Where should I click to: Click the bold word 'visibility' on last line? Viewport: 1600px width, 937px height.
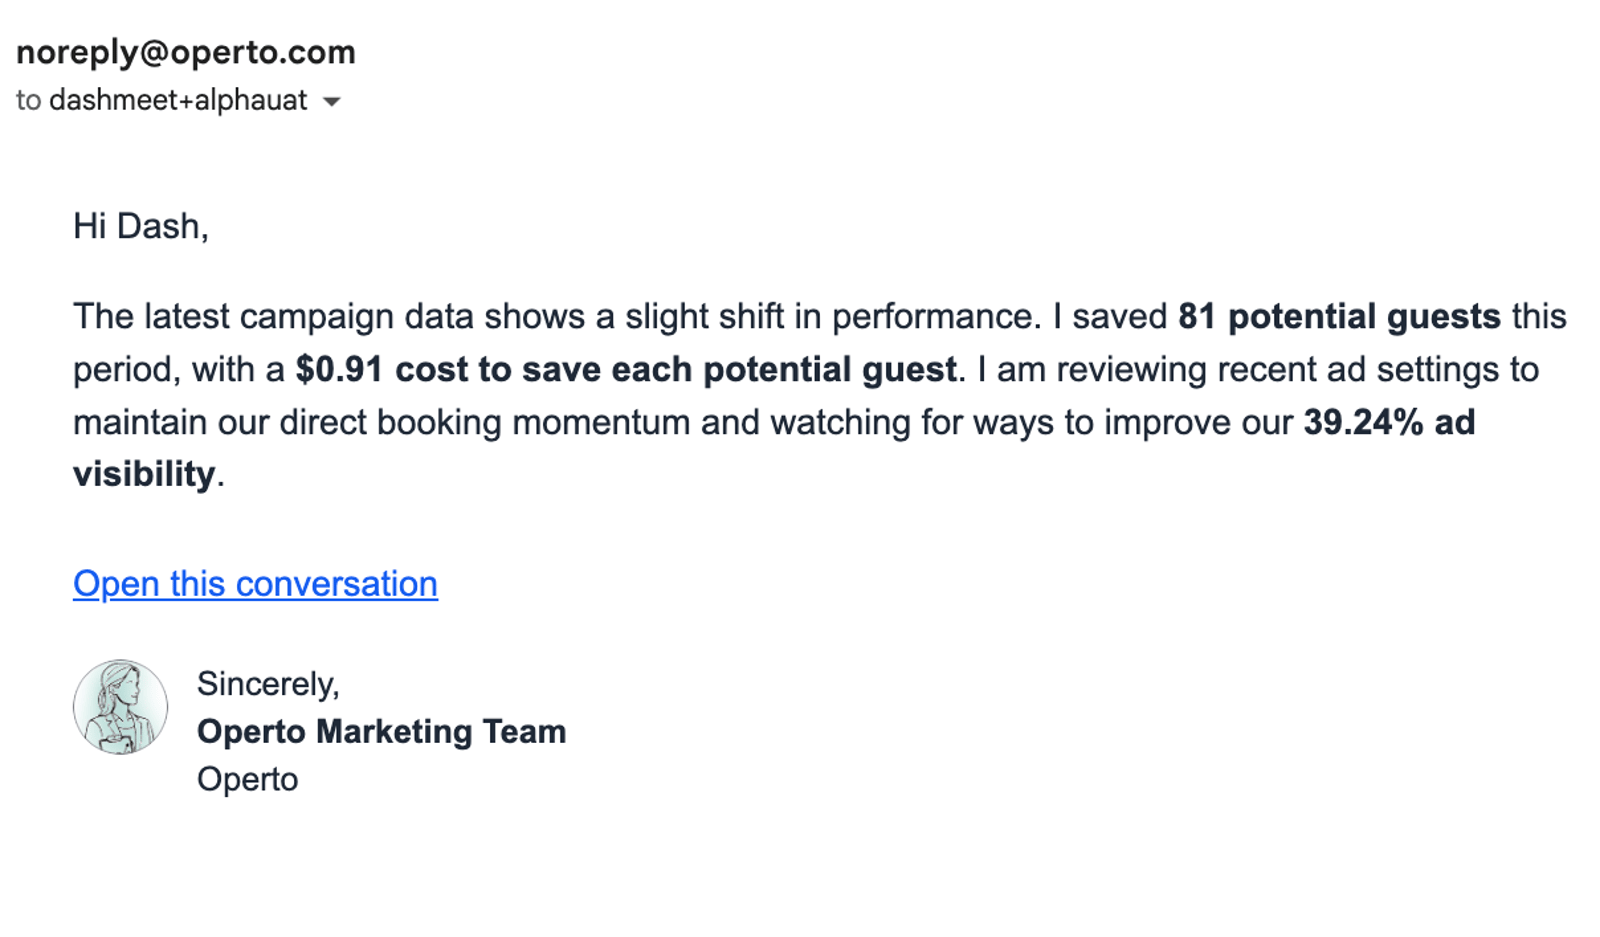[x=144, y=474]
